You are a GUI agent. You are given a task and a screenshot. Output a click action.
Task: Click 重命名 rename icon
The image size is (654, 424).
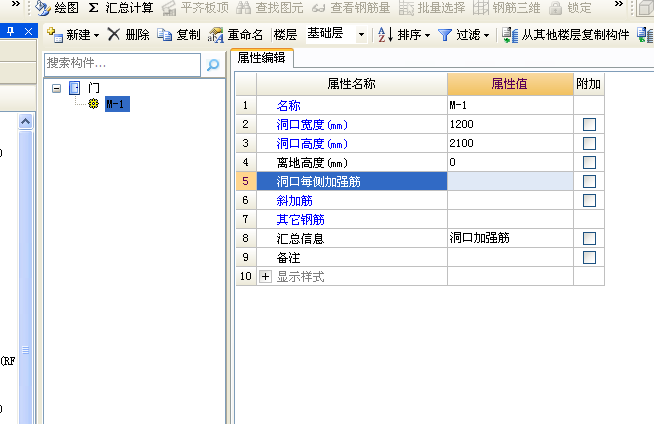pyautogui.click(x=216, y=35)
